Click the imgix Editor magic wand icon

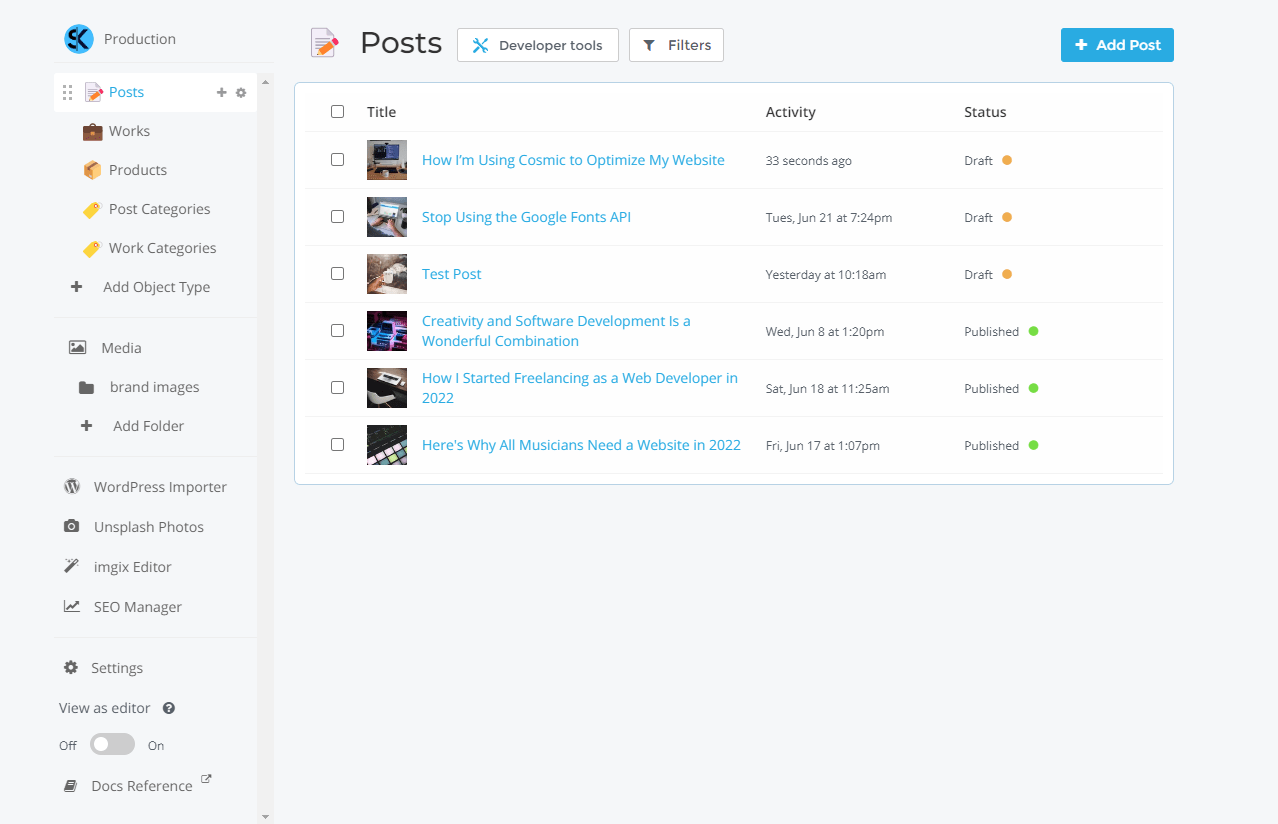click(72, 567)
